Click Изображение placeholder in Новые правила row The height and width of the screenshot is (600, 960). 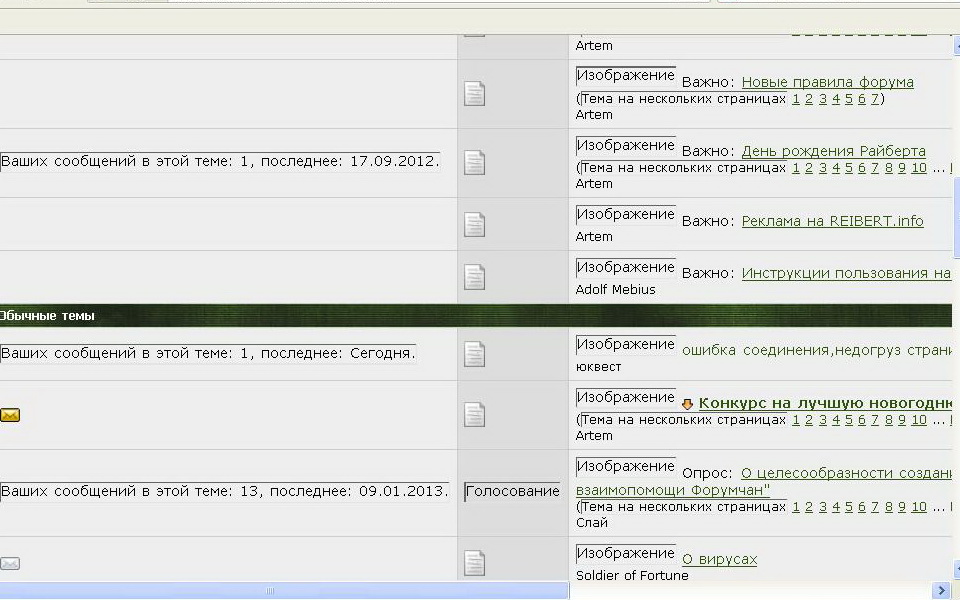click(626, 76)
